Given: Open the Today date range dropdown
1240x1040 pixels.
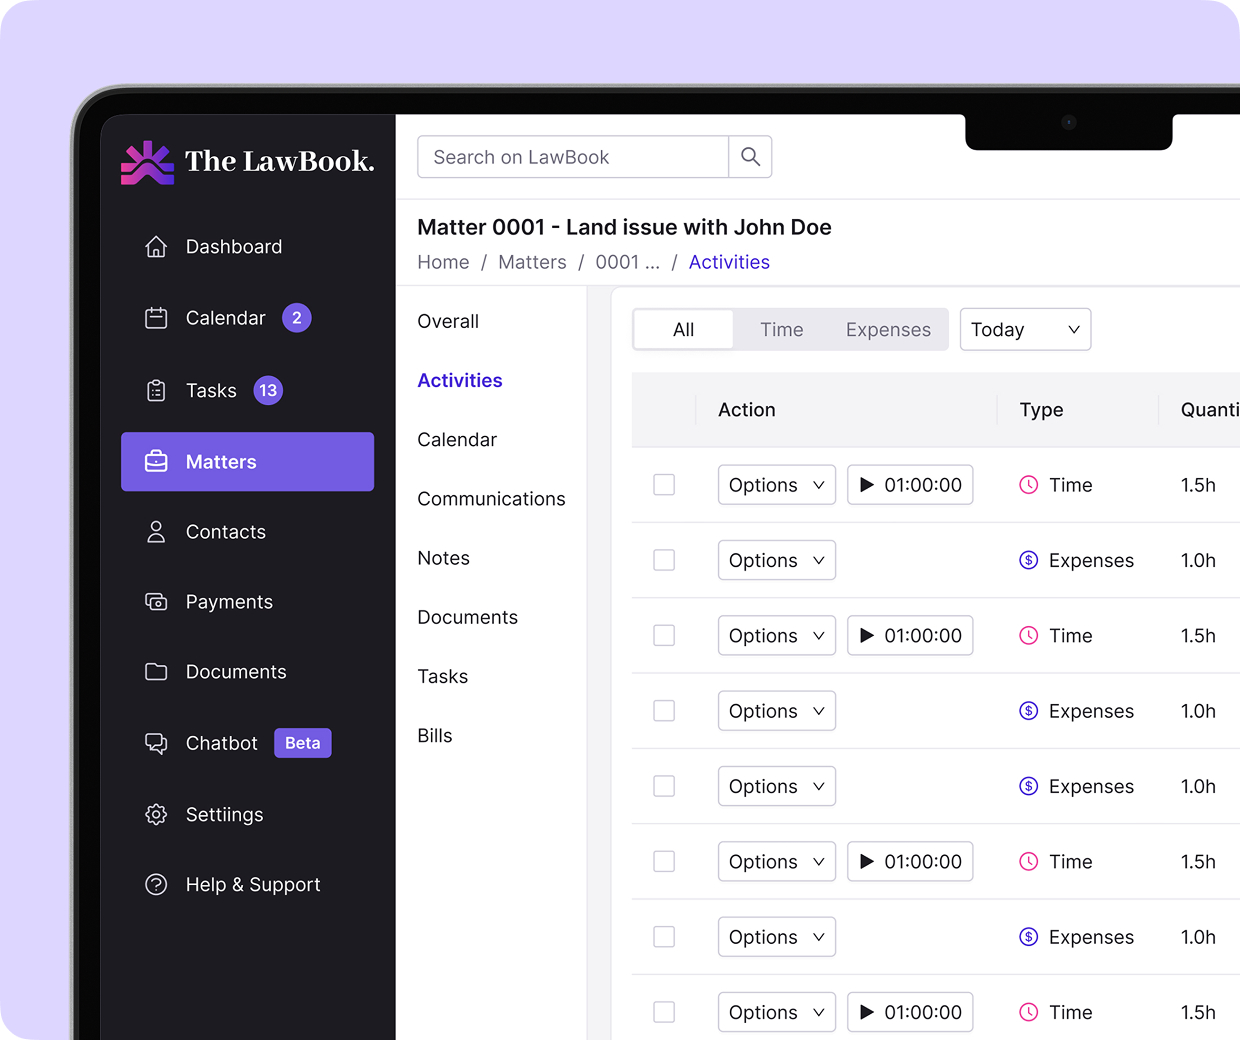Looking at the screenshot, I should click(x=1025, y=329).
